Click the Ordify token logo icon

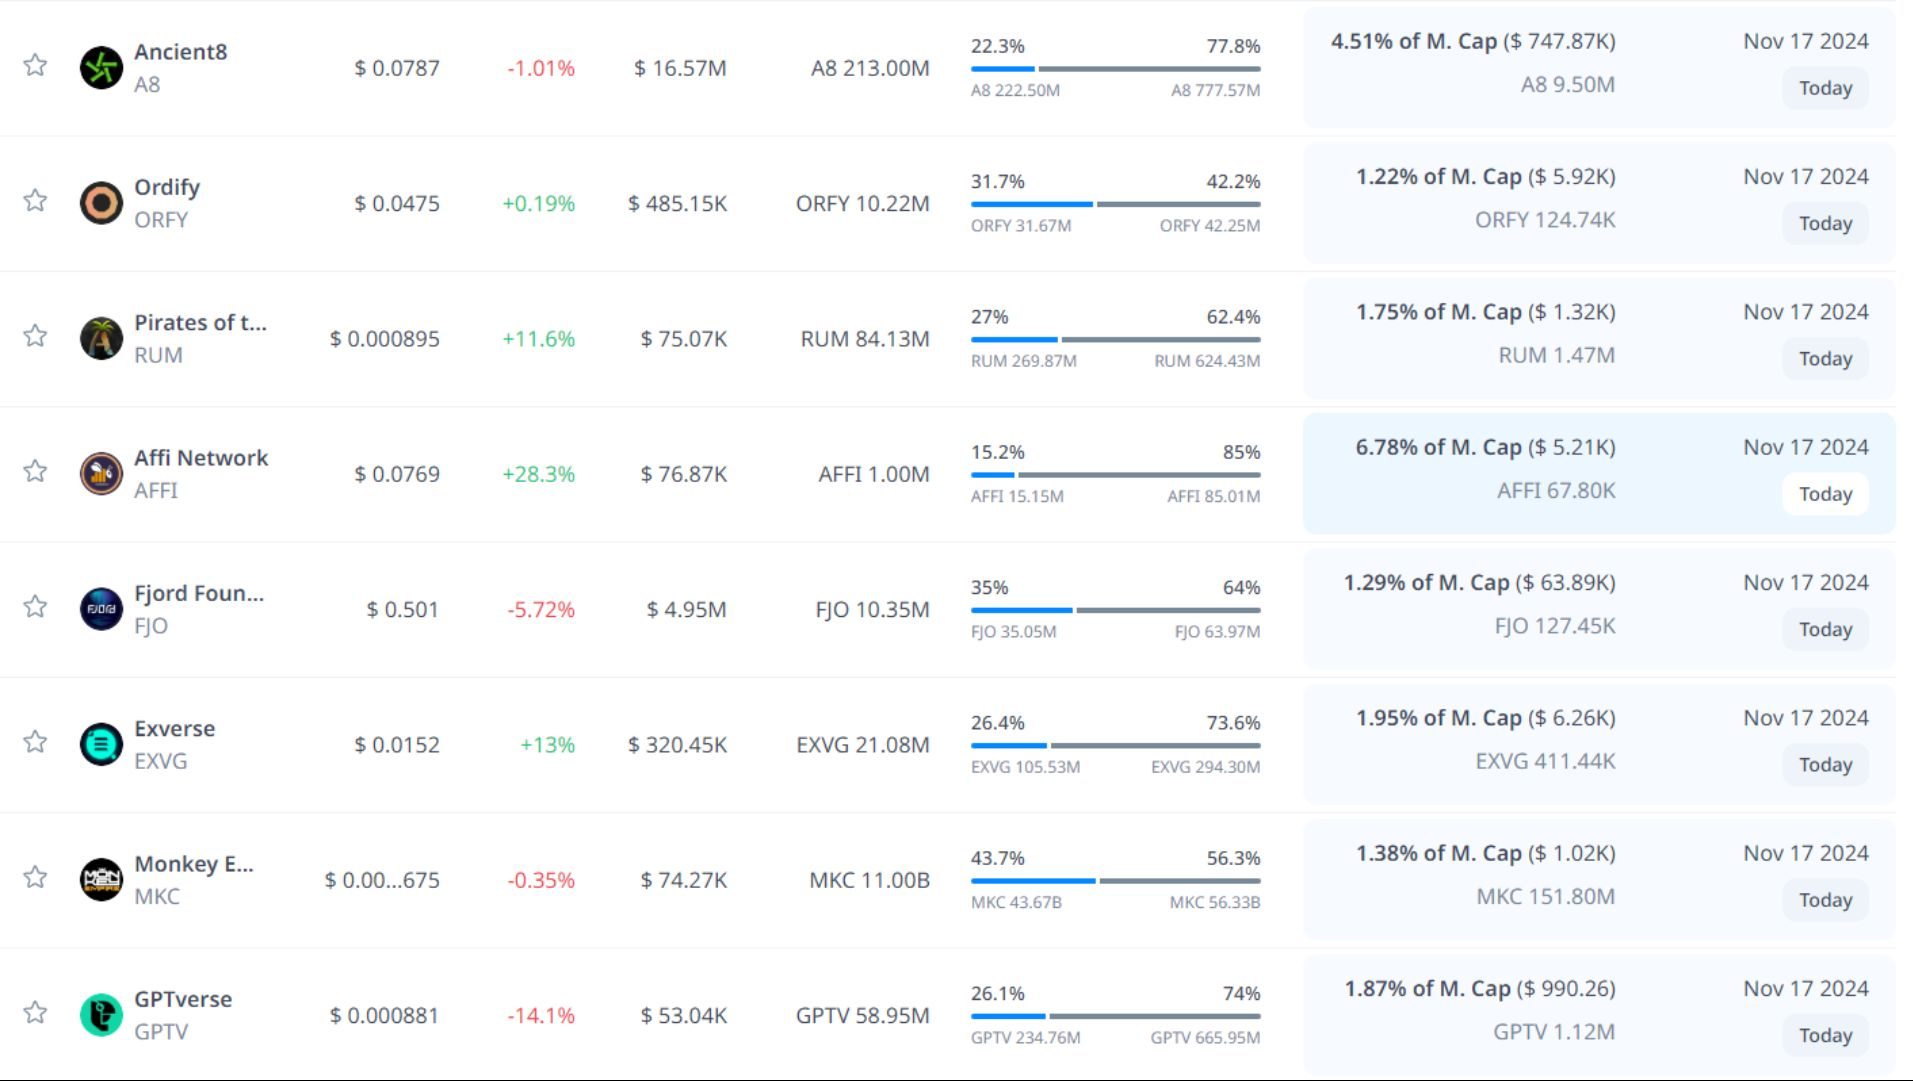(101, 203)
